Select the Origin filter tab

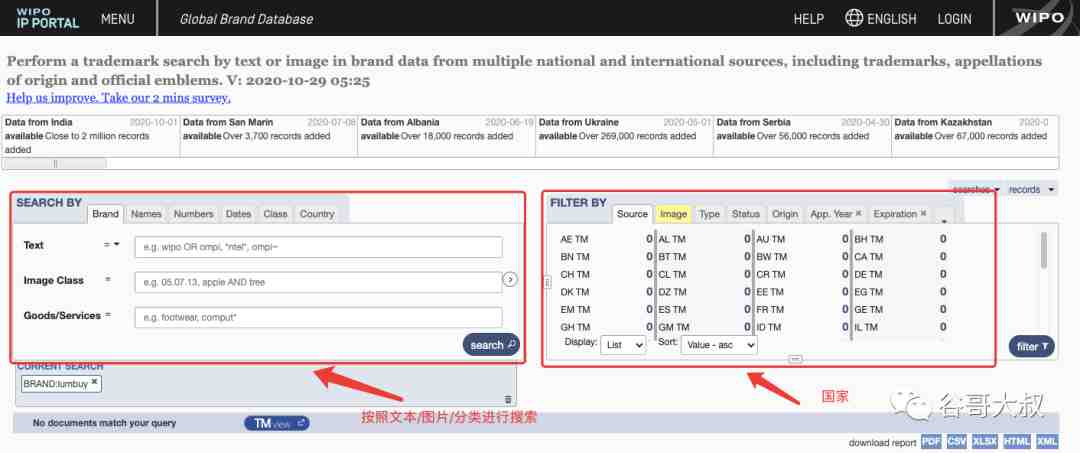tap(785, 214)
